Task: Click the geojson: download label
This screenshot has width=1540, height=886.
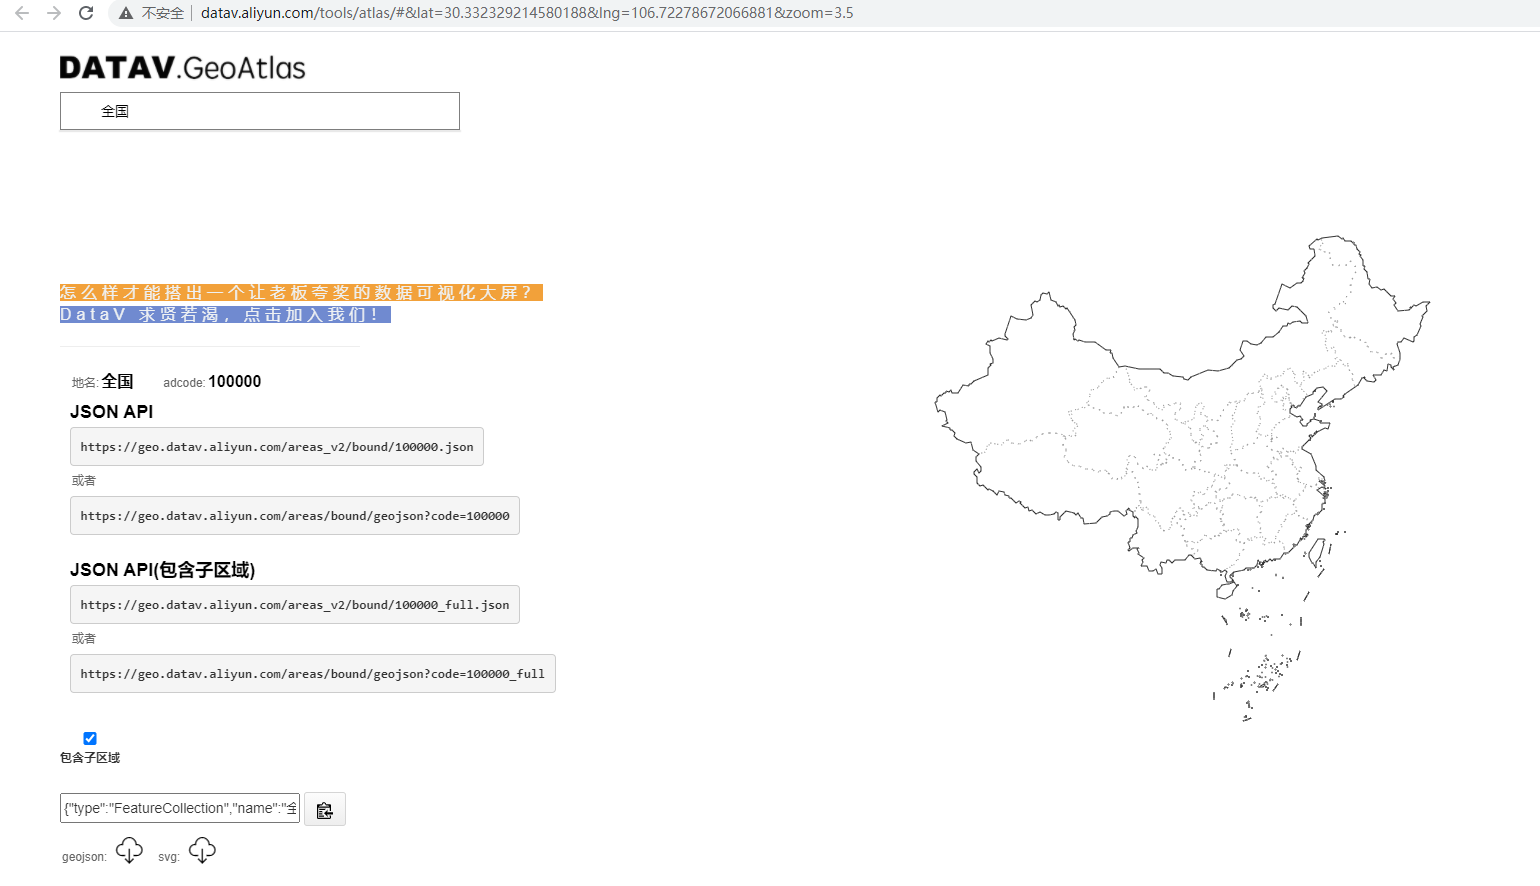Action: [84, 857]
